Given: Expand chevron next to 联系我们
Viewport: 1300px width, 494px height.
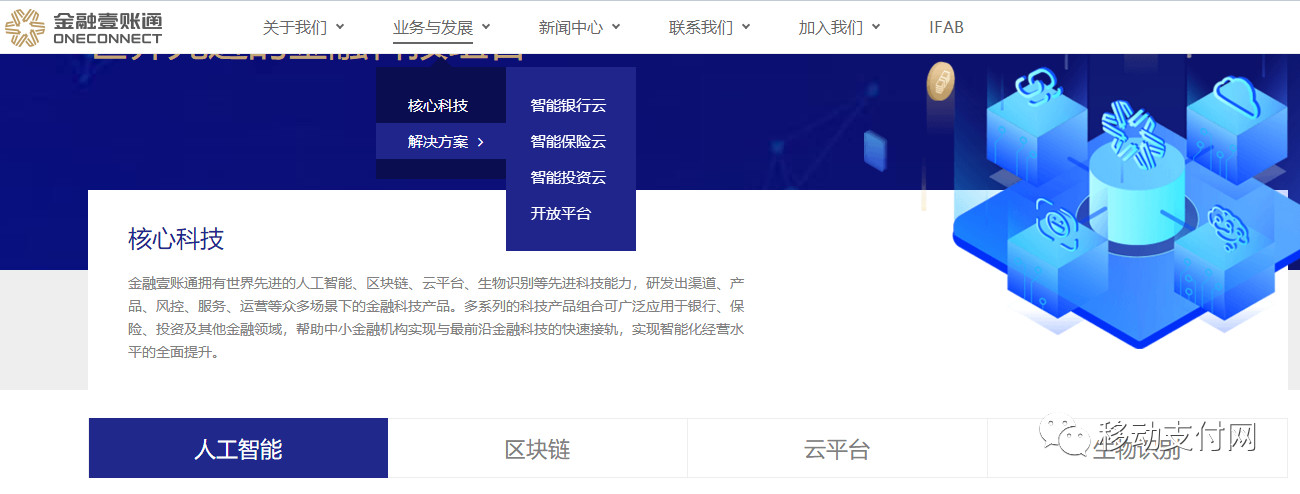Looking at the screenshot, I should point(745,27).
